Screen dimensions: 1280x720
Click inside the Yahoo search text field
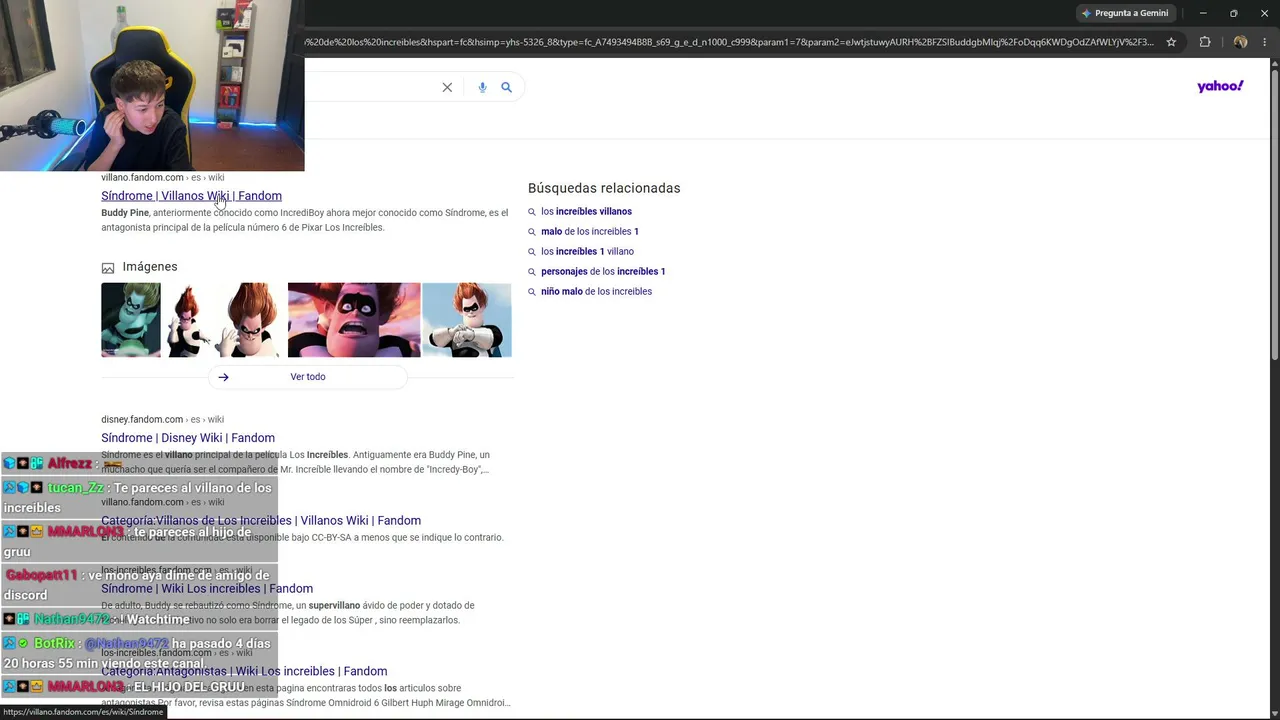(370, 87)
